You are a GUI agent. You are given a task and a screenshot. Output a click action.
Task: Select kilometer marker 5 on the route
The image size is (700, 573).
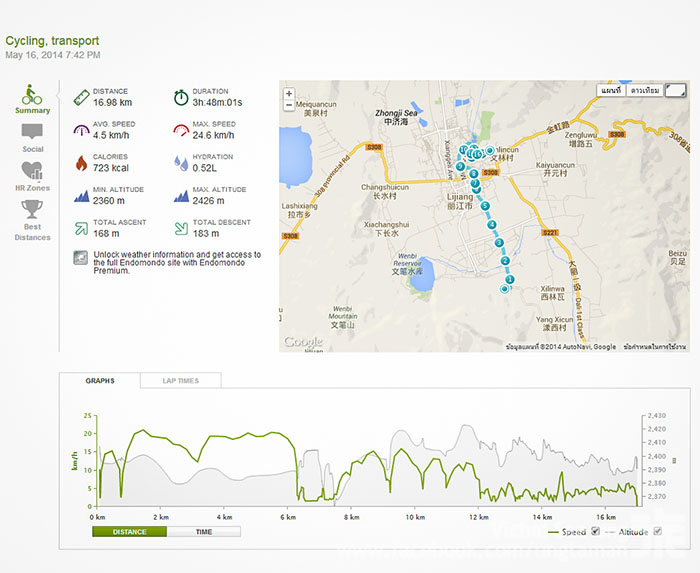[485, 206]
